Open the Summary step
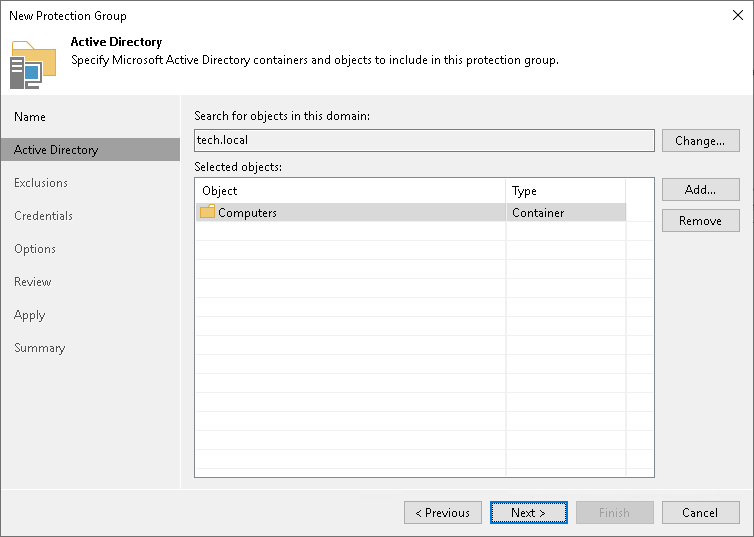 tap(39, 348)
